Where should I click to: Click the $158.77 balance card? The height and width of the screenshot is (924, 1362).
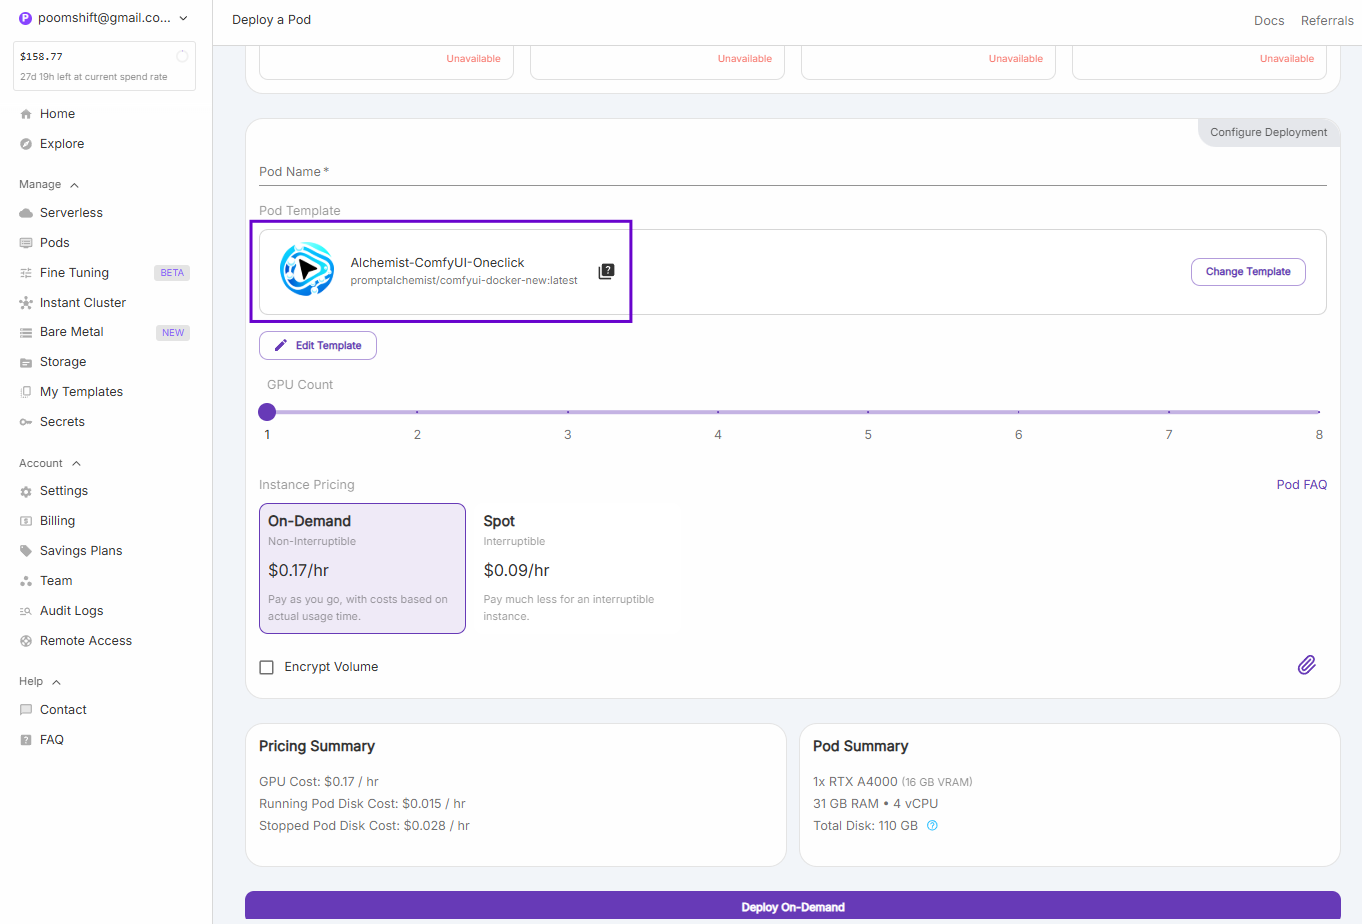click(x=104, y=66)
